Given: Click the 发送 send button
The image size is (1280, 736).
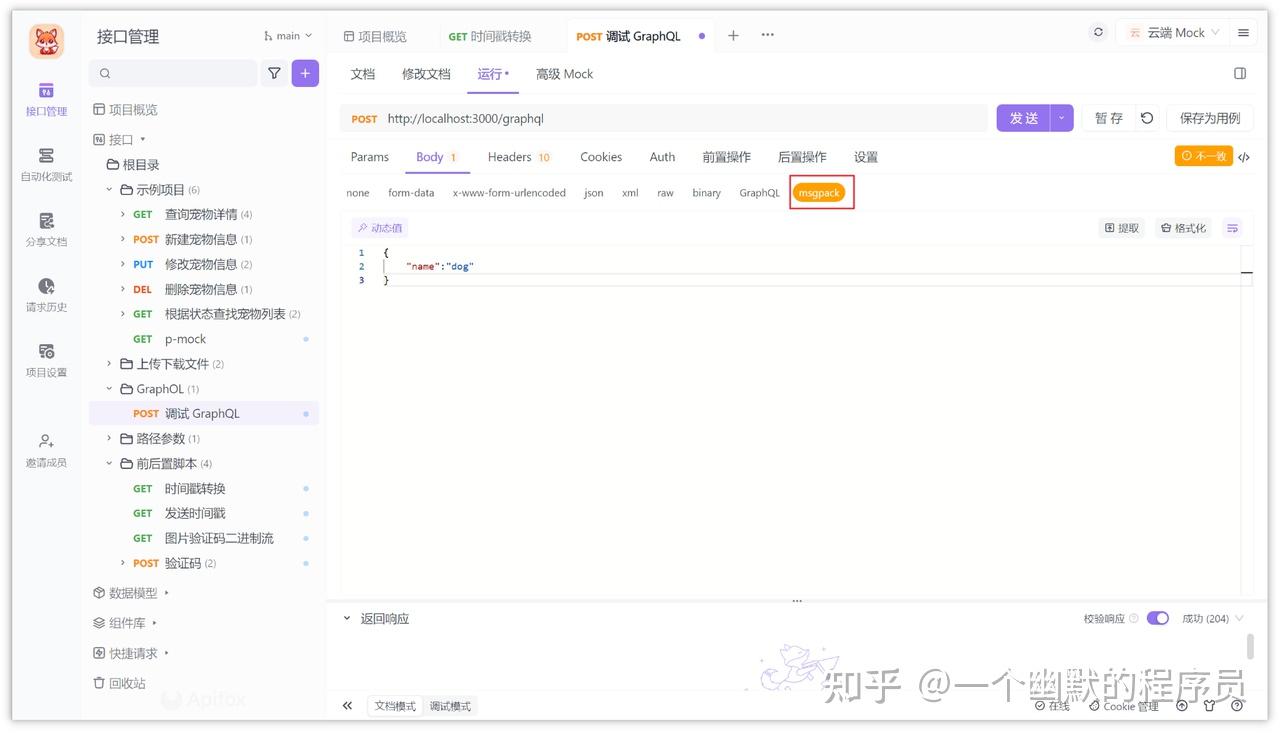Looking at the screenshot, I should coord(1022,117).
